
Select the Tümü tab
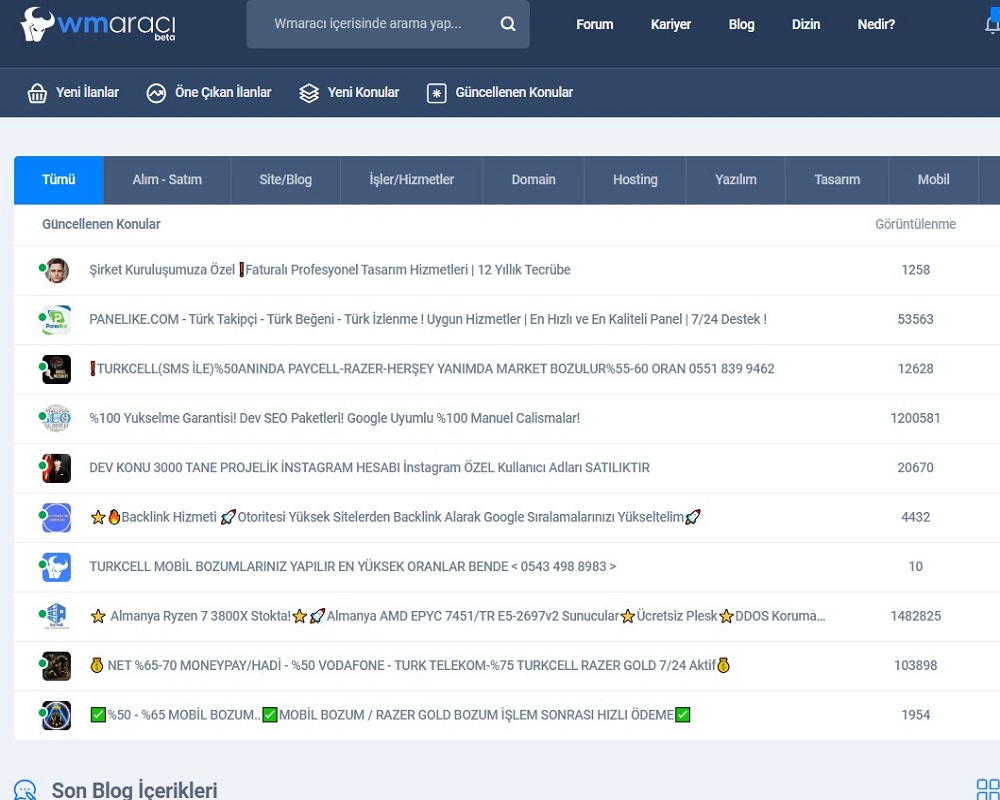(x=59, y=180)
